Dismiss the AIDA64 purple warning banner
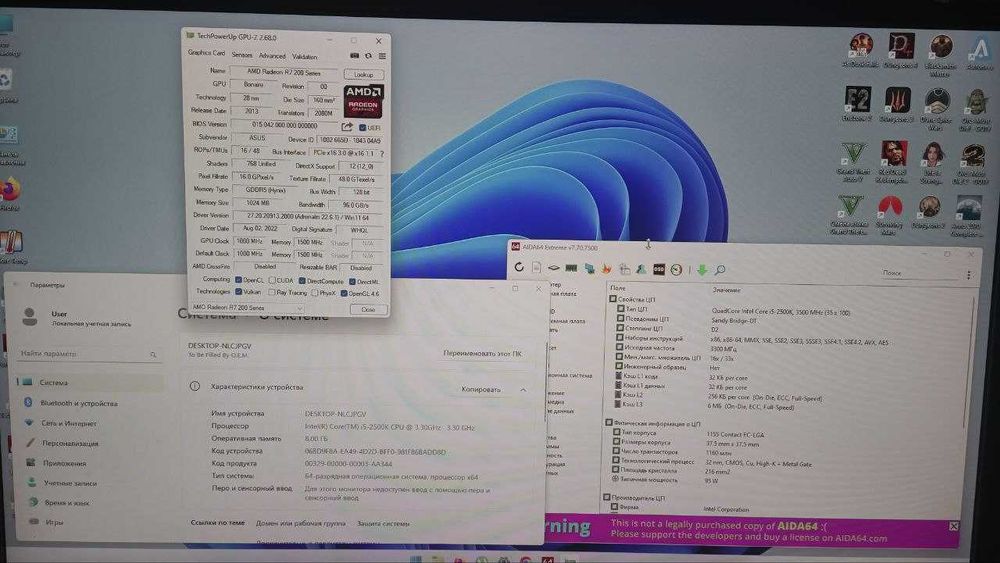 click(x=953, y=526)
